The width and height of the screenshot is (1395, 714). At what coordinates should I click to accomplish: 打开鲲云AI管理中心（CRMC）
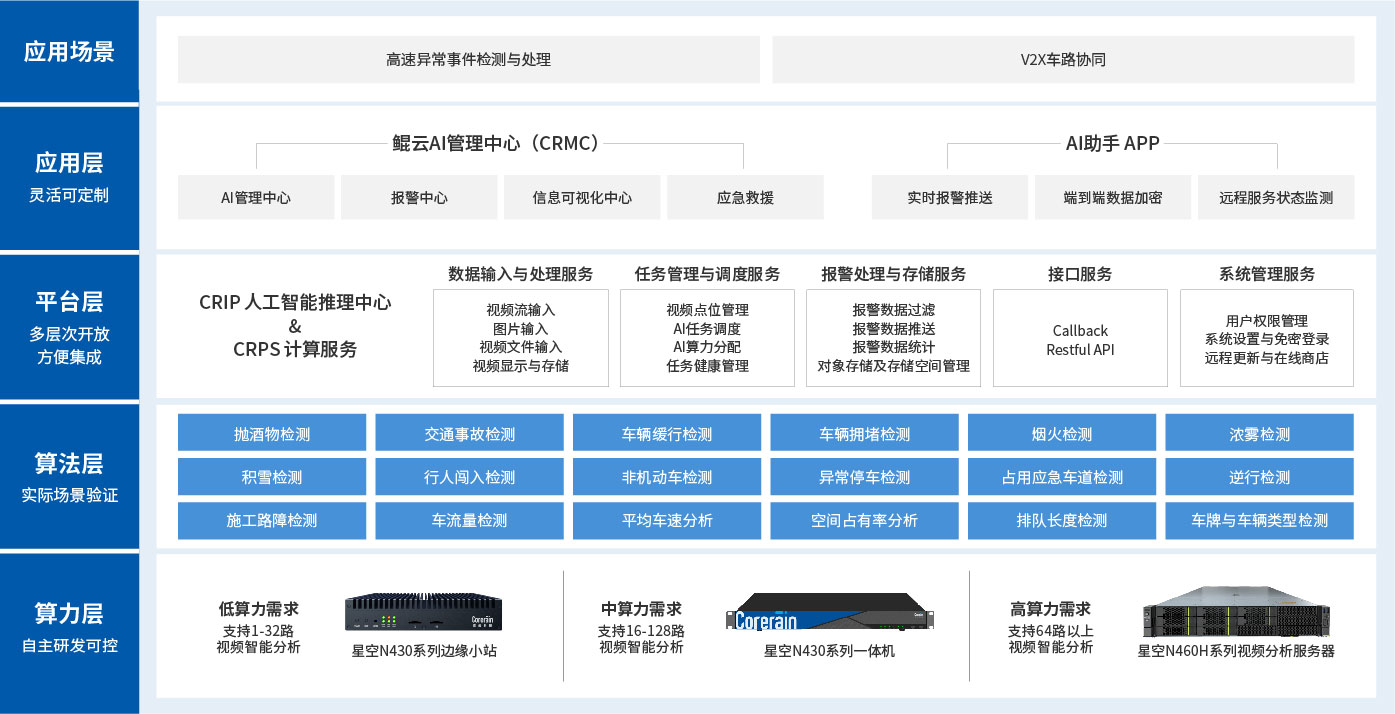(x=501, y=142)
